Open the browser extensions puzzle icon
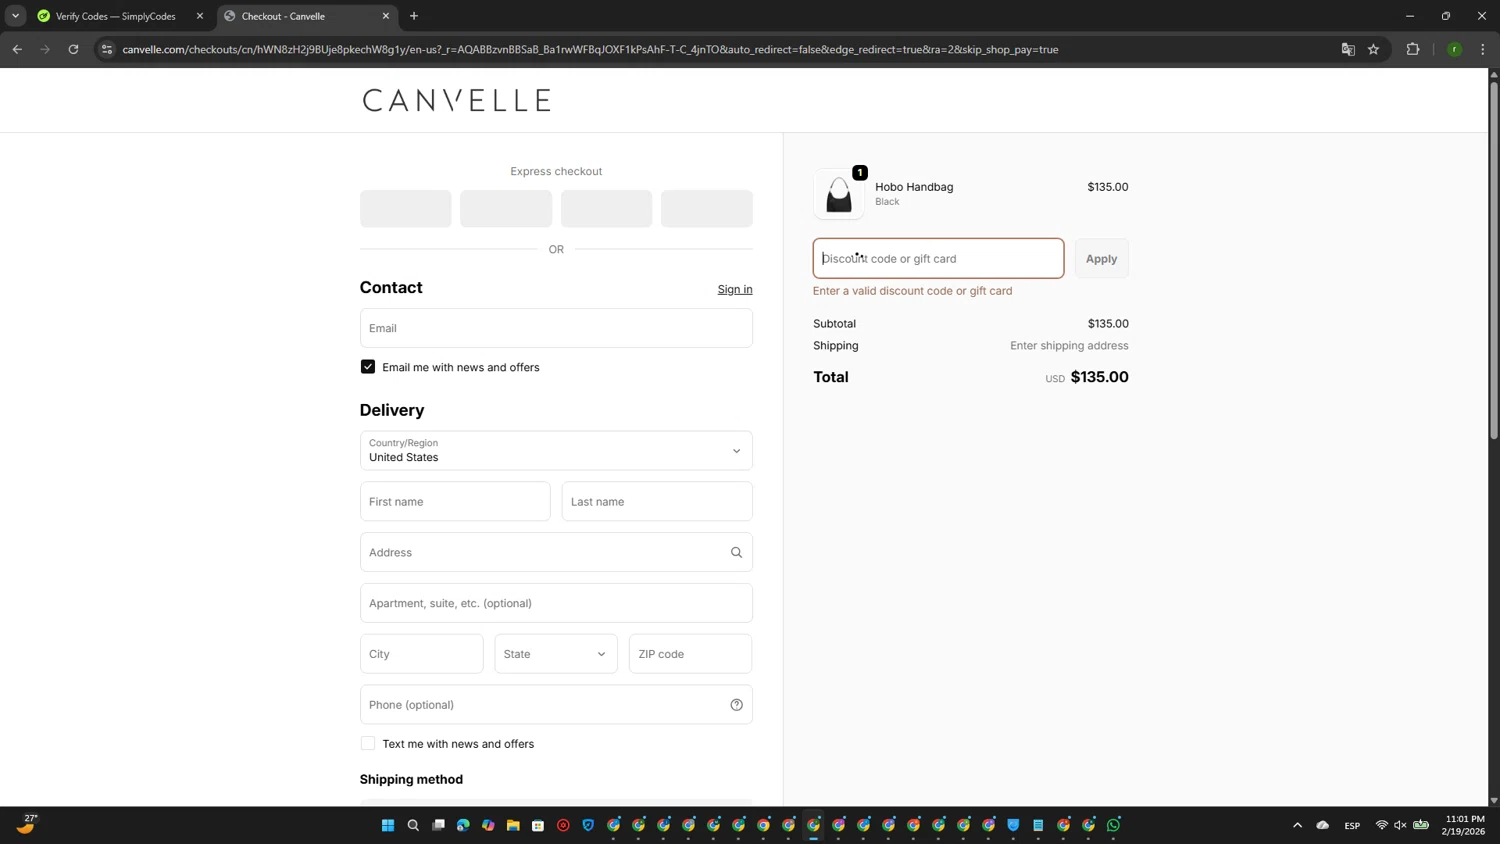 pos(1413,49)
